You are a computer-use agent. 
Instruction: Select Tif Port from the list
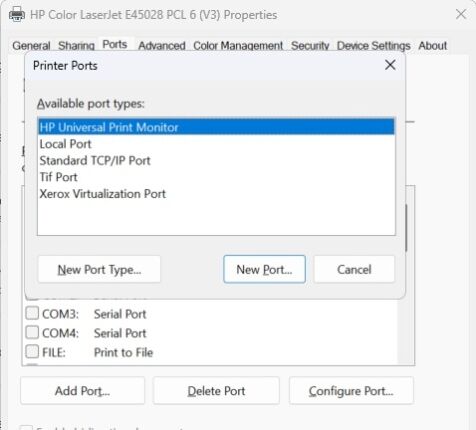tap(216, 177)
